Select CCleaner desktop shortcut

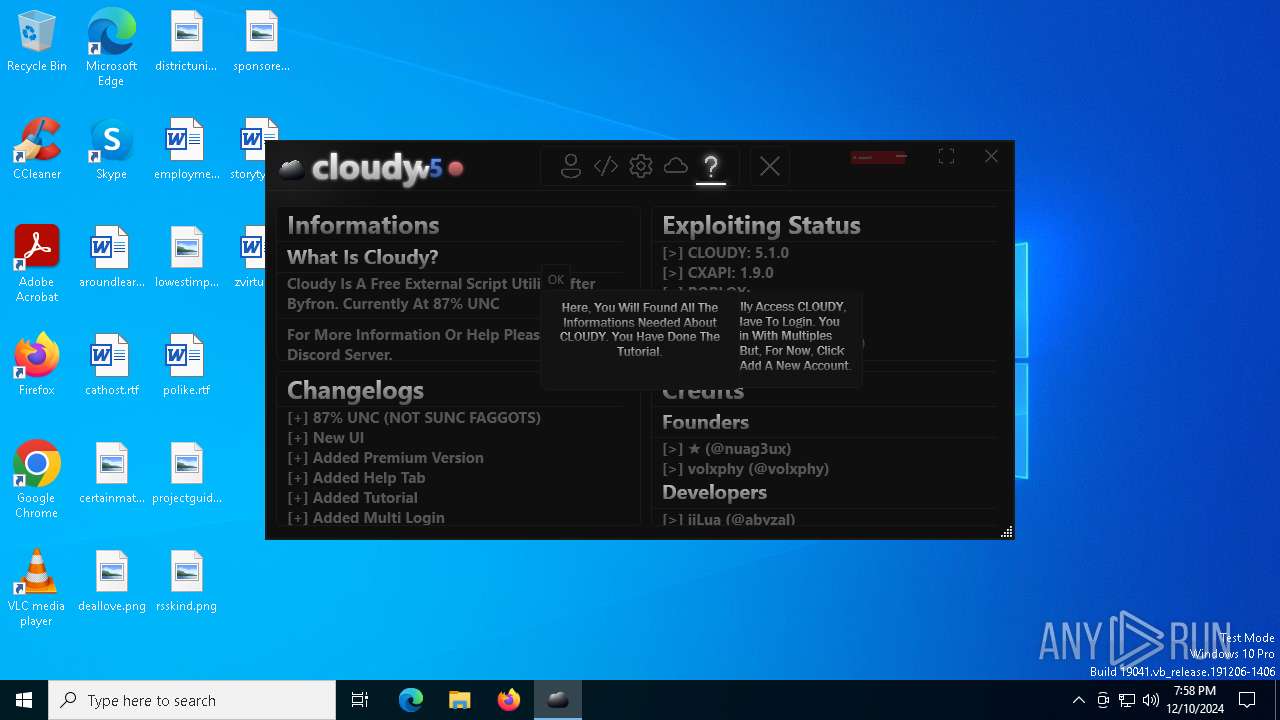37,149
